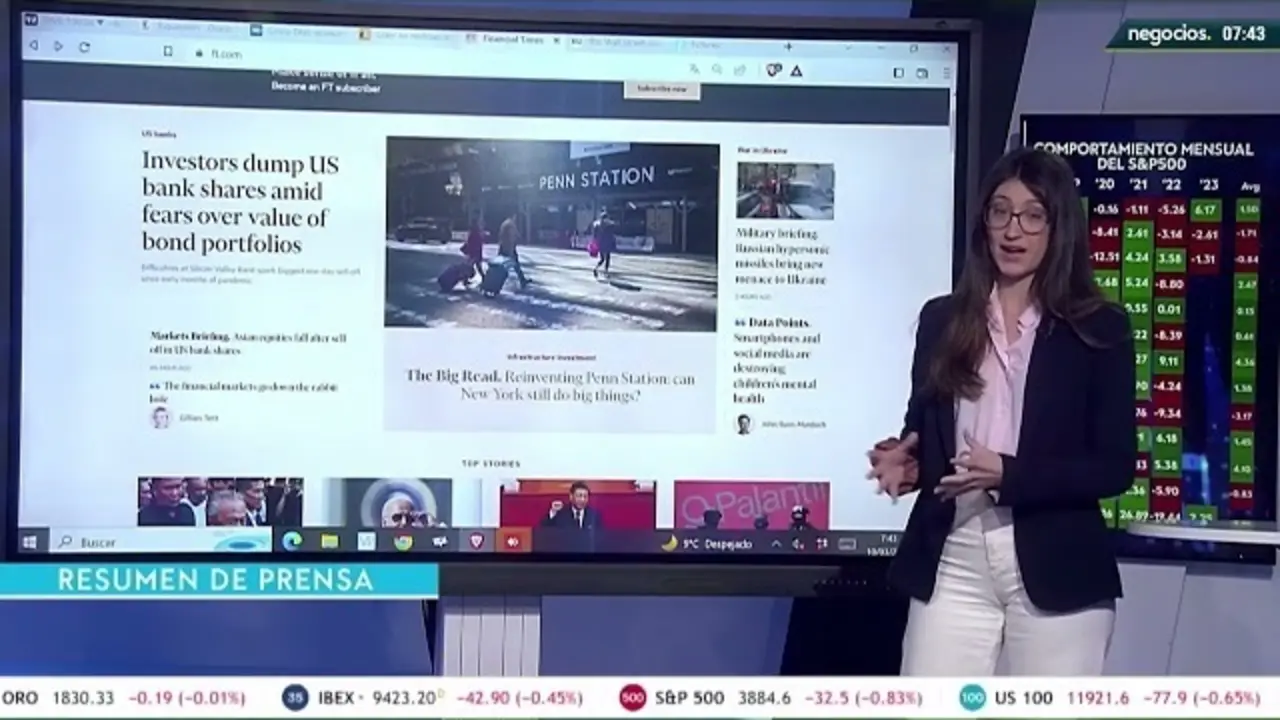The height and width of the screenshot is (720, 1280).
Task: Open the Palantir top story thumbnail
Action: [751, 505]
